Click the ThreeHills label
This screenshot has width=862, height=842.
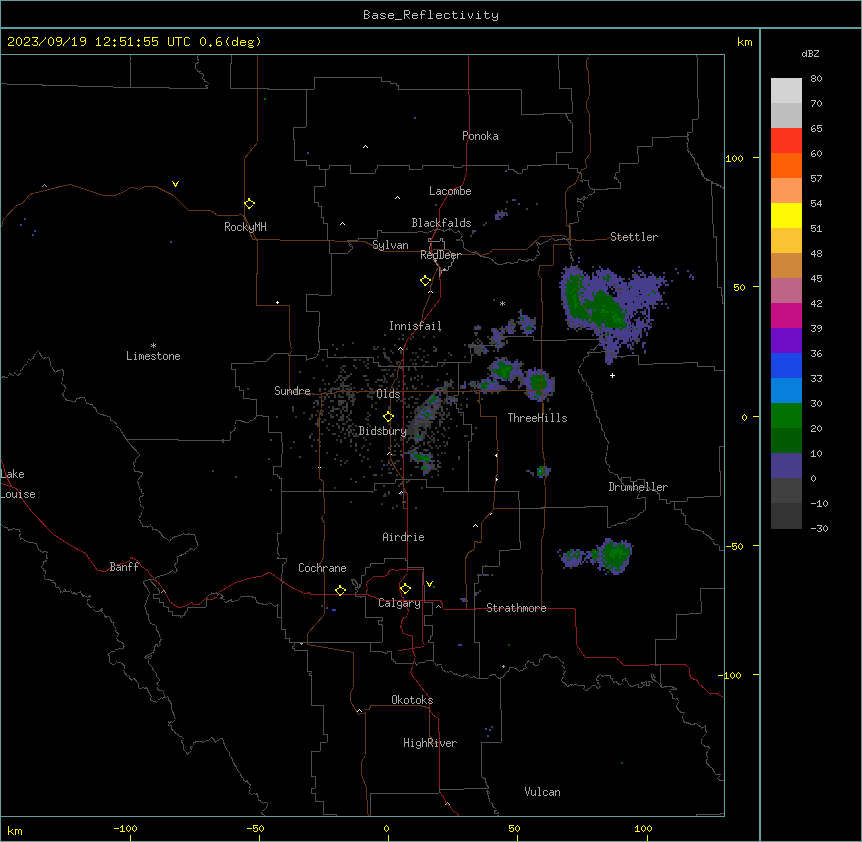click(x=538, y=418)
